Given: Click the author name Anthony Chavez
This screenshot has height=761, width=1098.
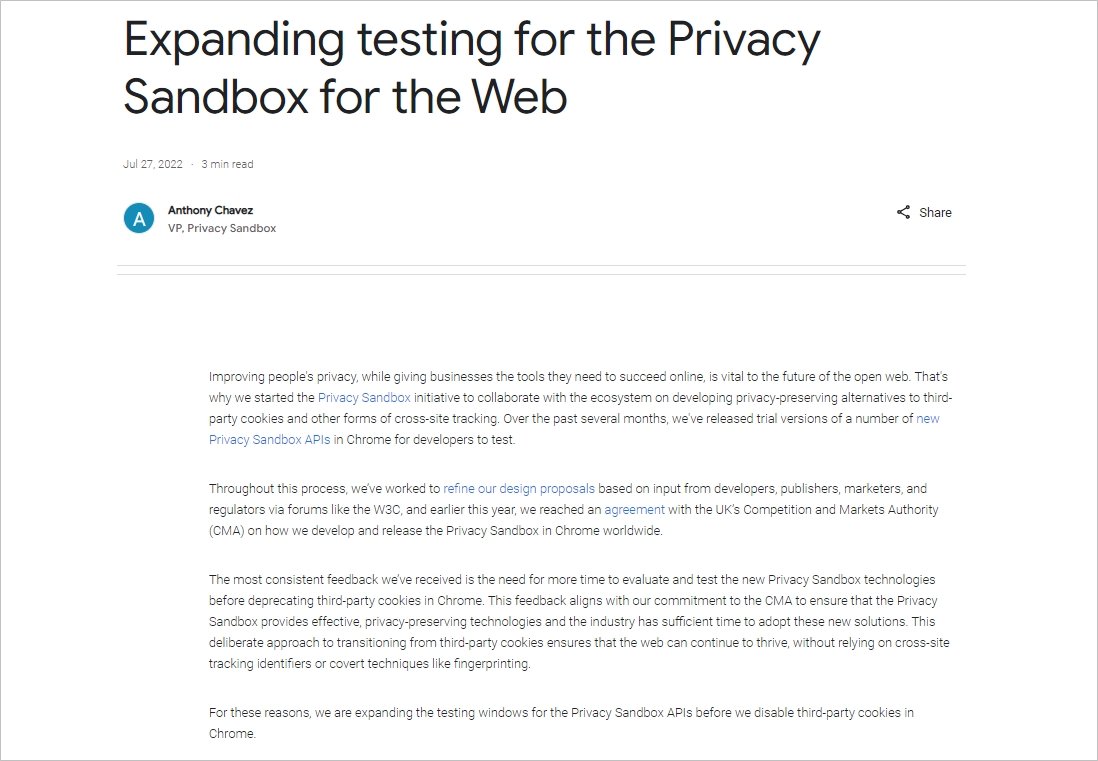Looking at the screenshot, I should (x=210, y=210).
